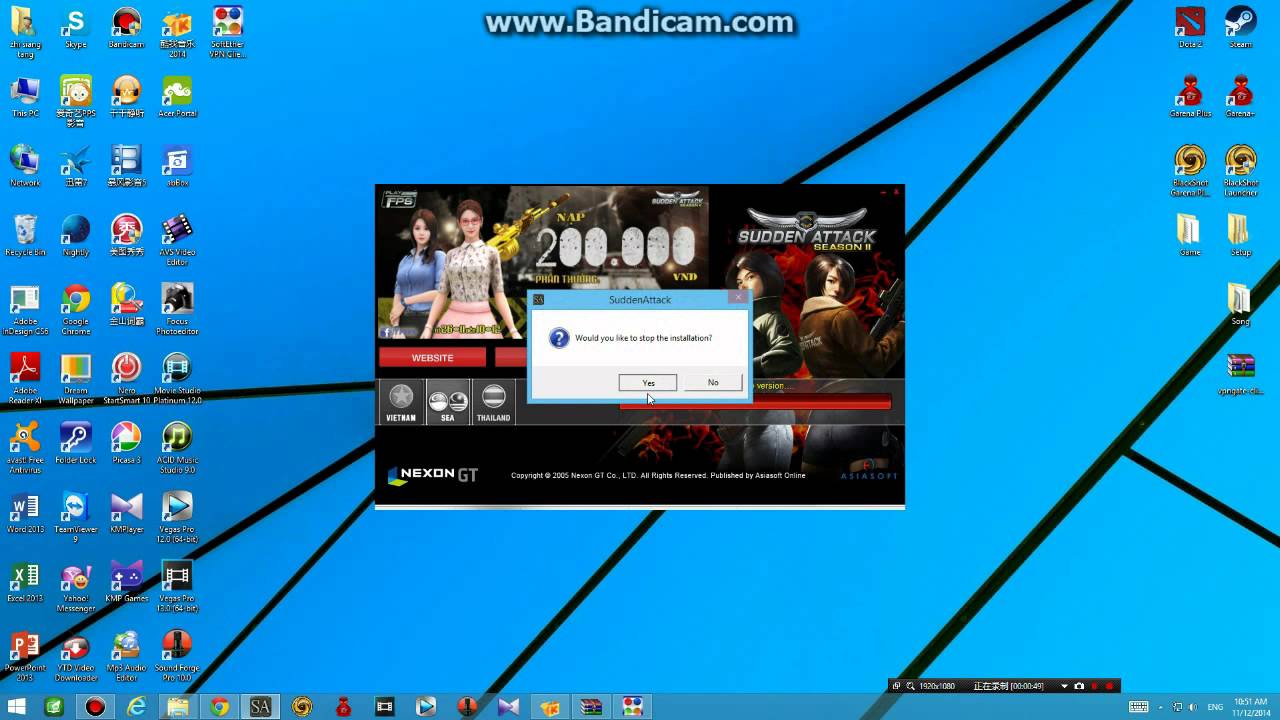Image resolution: width=1280 pixels, height=720 pixels.
Task: Select SEA region in launcher
Action: point(448,402)
